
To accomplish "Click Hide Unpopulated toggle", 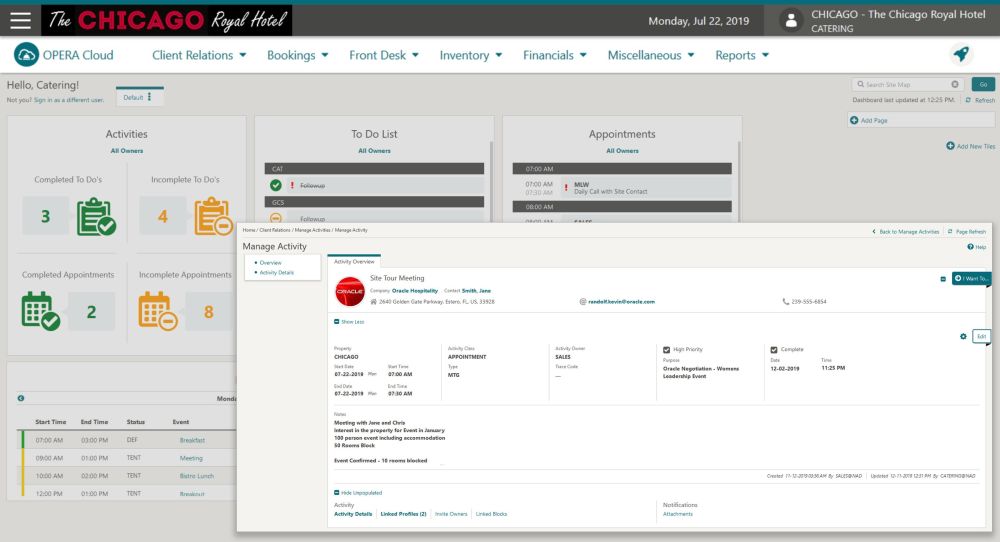I will [x=358, y=493].
